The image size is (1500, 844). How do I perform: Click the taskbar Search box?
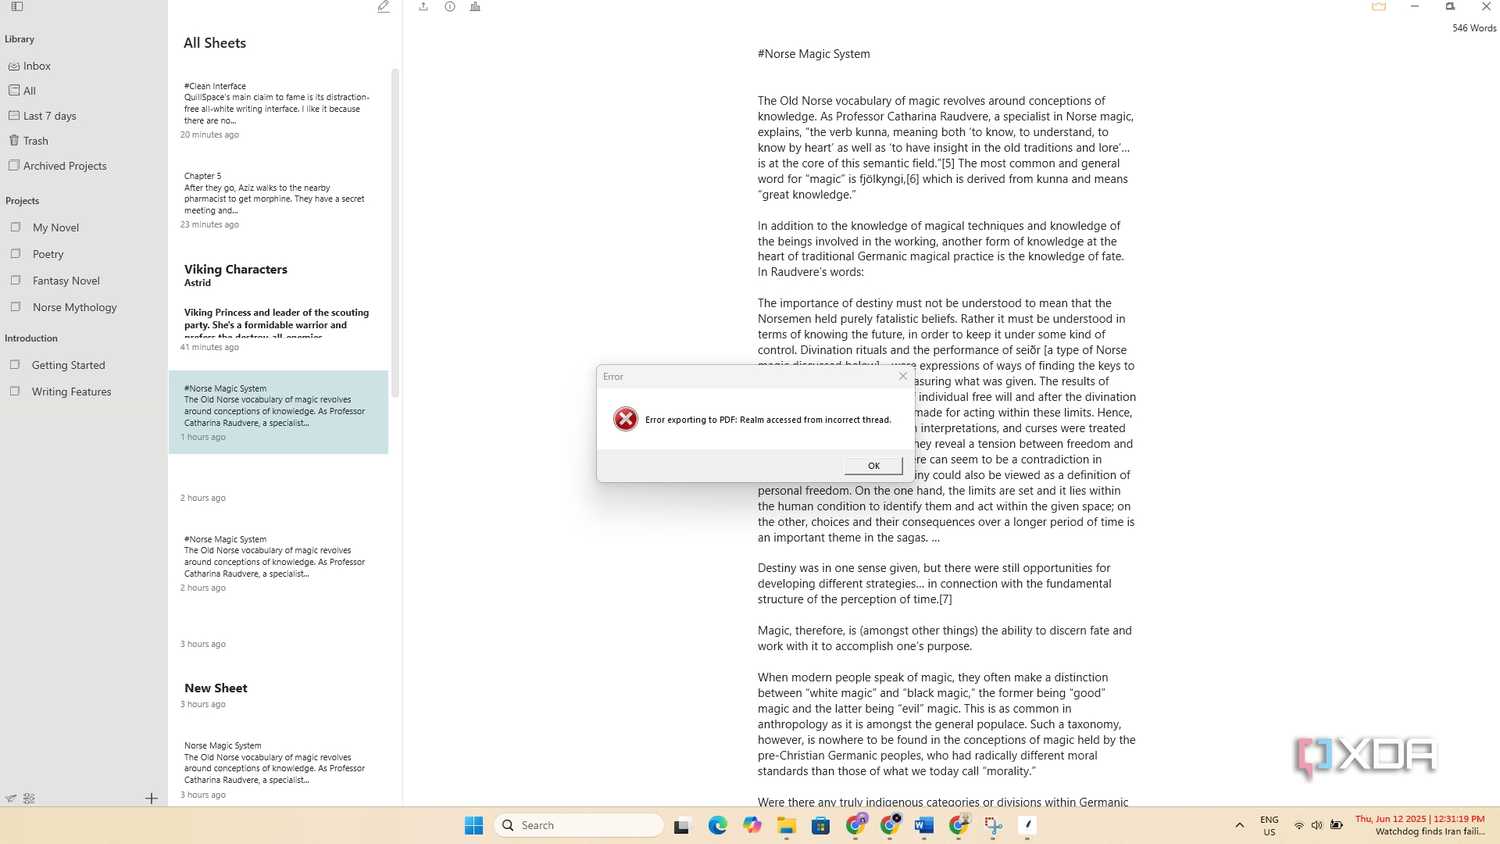click(579, 825)
